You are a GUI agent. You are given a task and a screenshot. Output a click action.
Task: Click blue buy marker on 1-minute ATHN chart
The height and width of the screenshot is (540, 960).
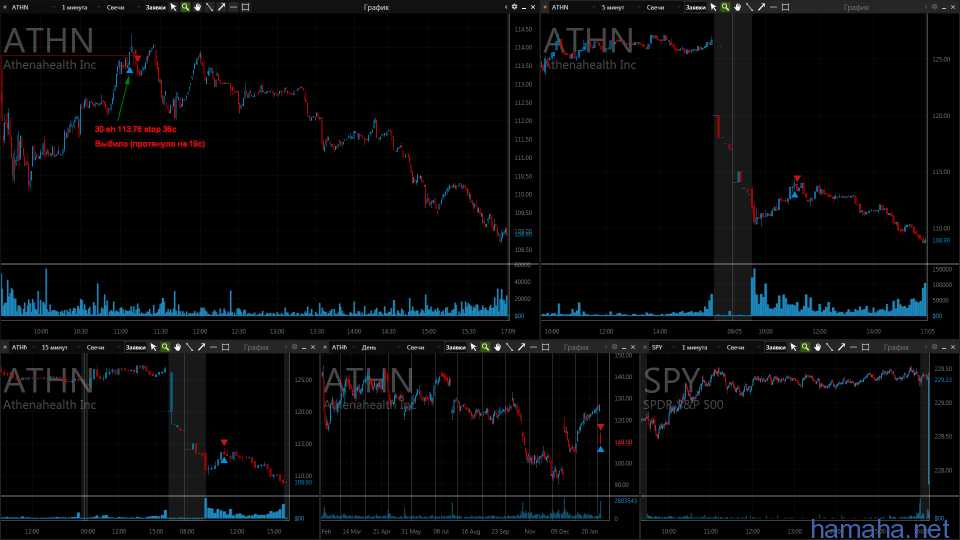[x=129, y=70]
